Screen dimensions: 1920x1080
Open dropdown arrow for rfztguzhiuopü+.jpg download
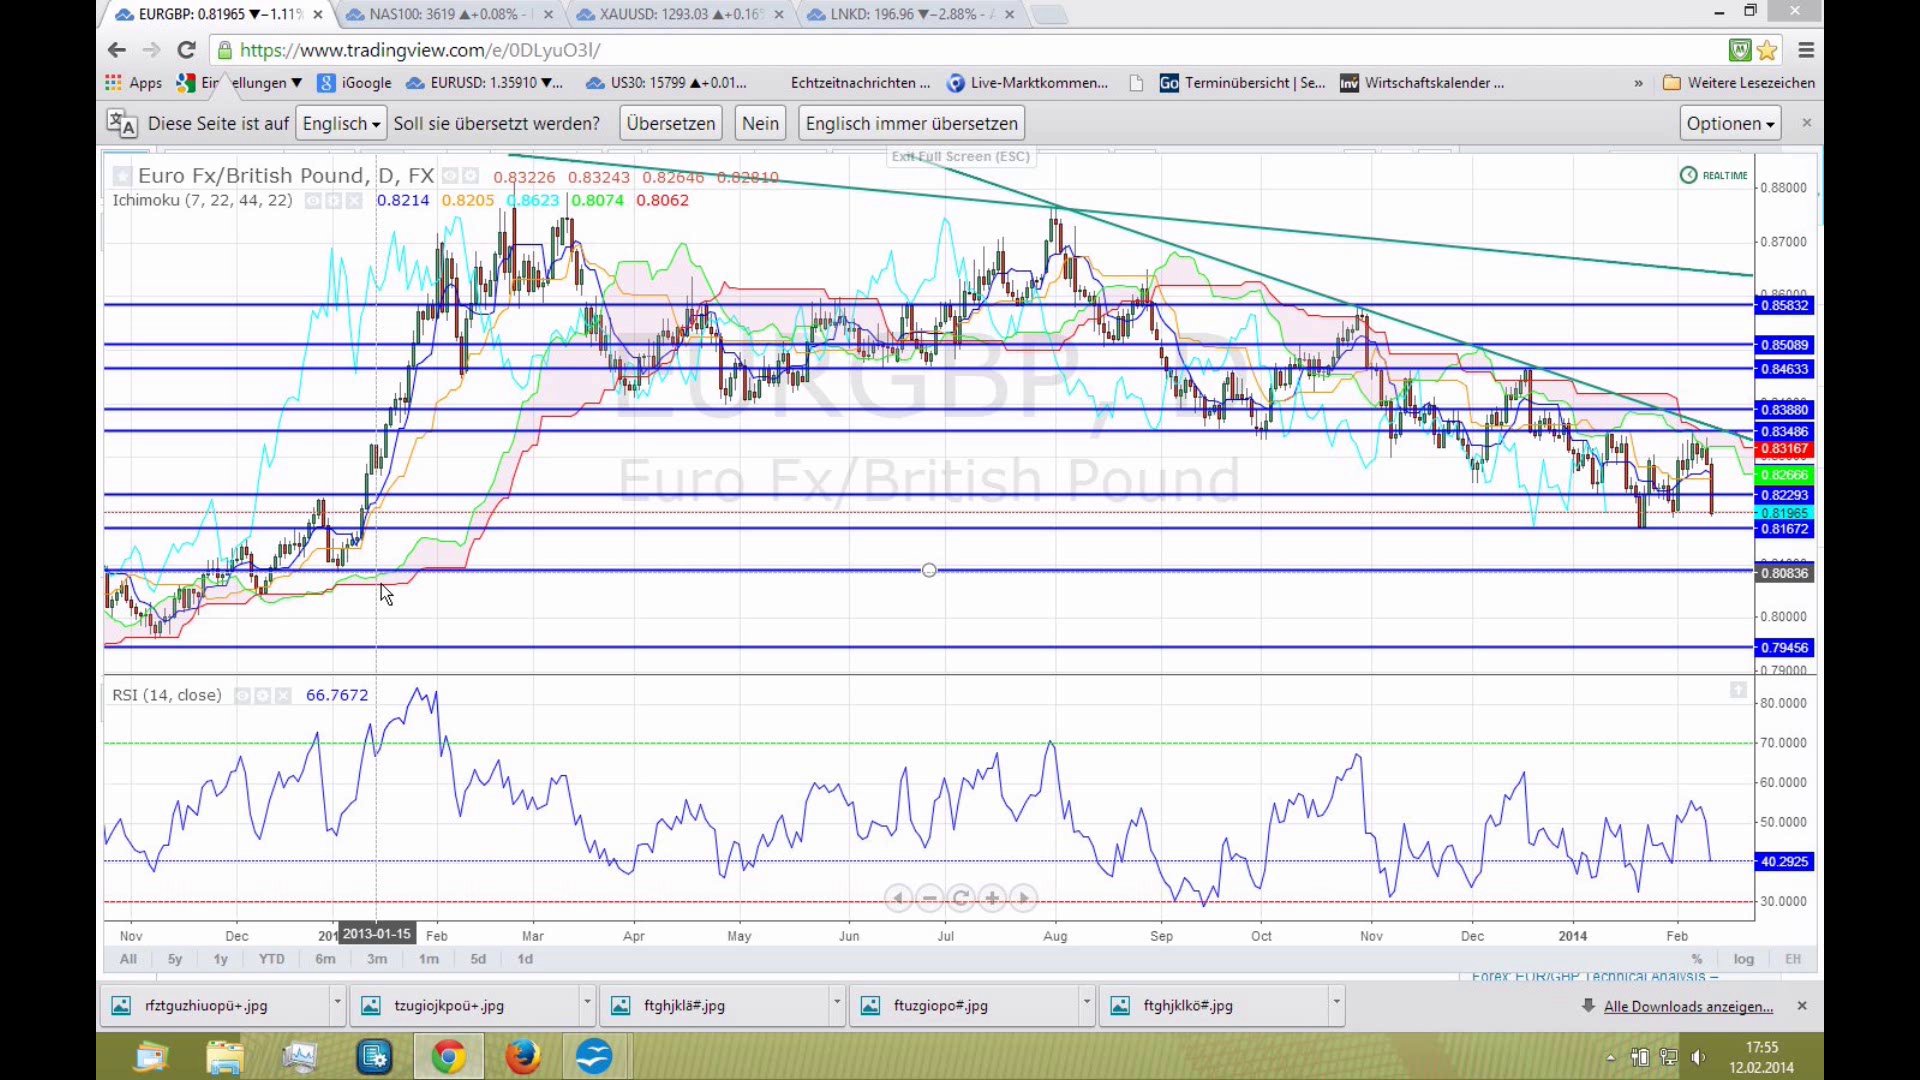click(x=337, y=1002)
